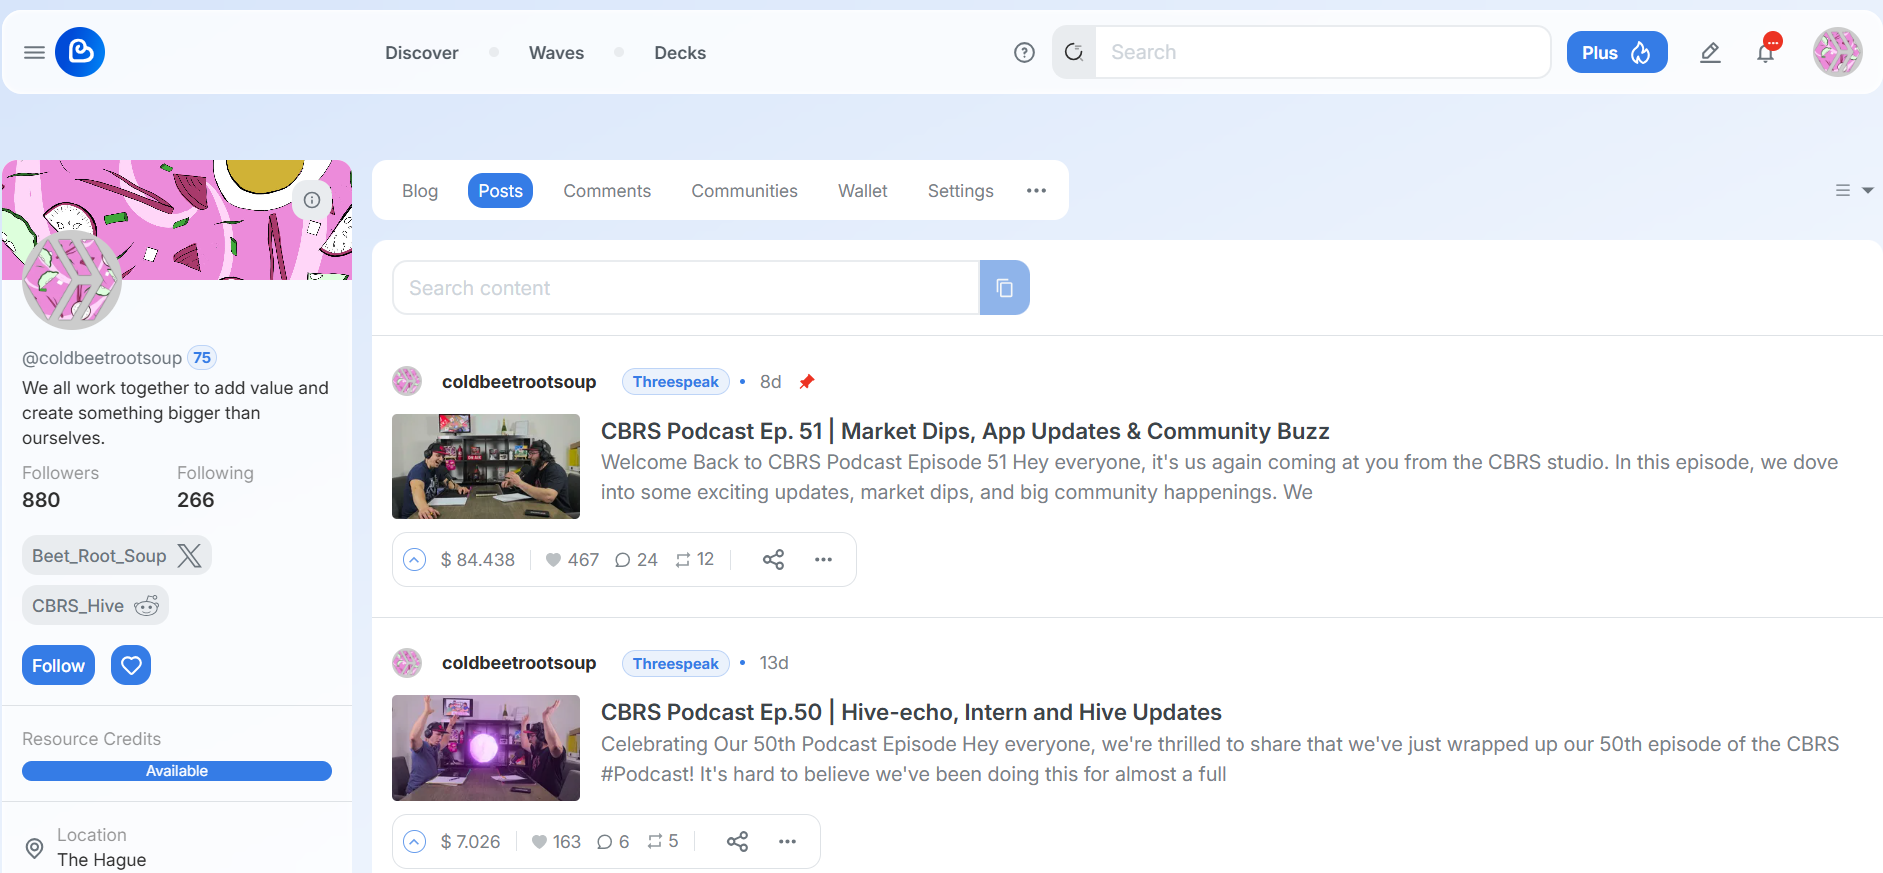1883x873 pixels.
Task: Expand the three dots profile tab menu
Action: point(1036,190)
